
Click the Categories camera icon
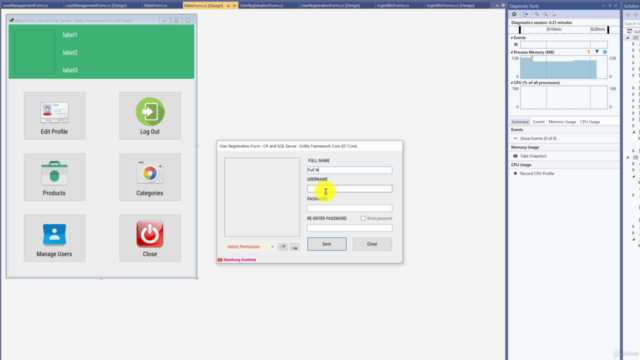150,173
